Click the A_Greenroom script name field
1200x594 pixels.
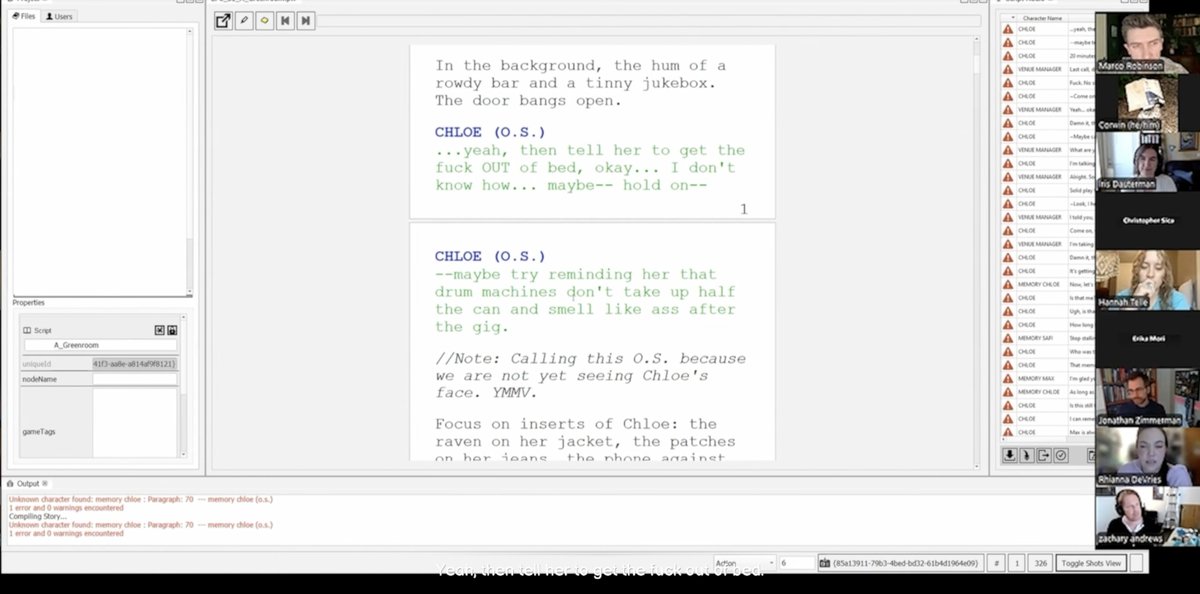point(100,345)
